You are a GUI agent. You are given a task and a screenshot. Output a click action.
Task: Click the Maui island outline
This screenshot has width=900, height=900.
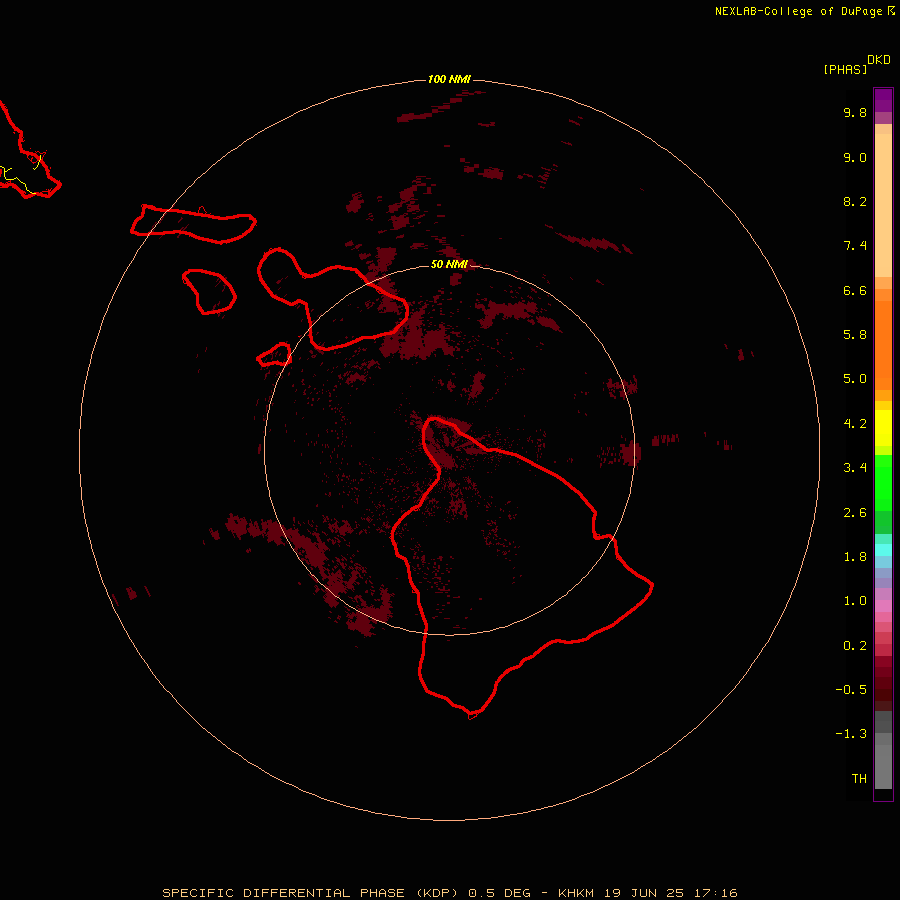333,298
